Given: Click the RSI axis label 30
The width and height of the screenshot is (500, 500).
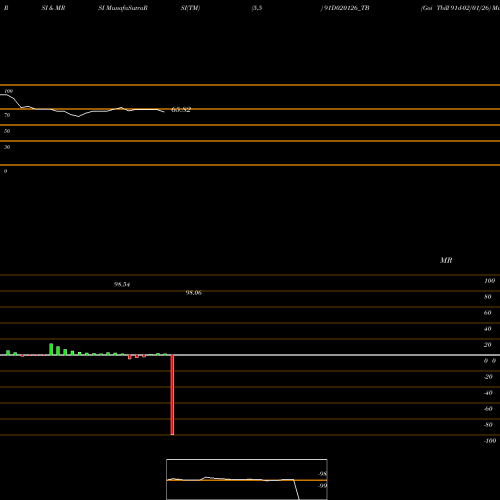Looking at the screenshot, I should click(7, 147).
